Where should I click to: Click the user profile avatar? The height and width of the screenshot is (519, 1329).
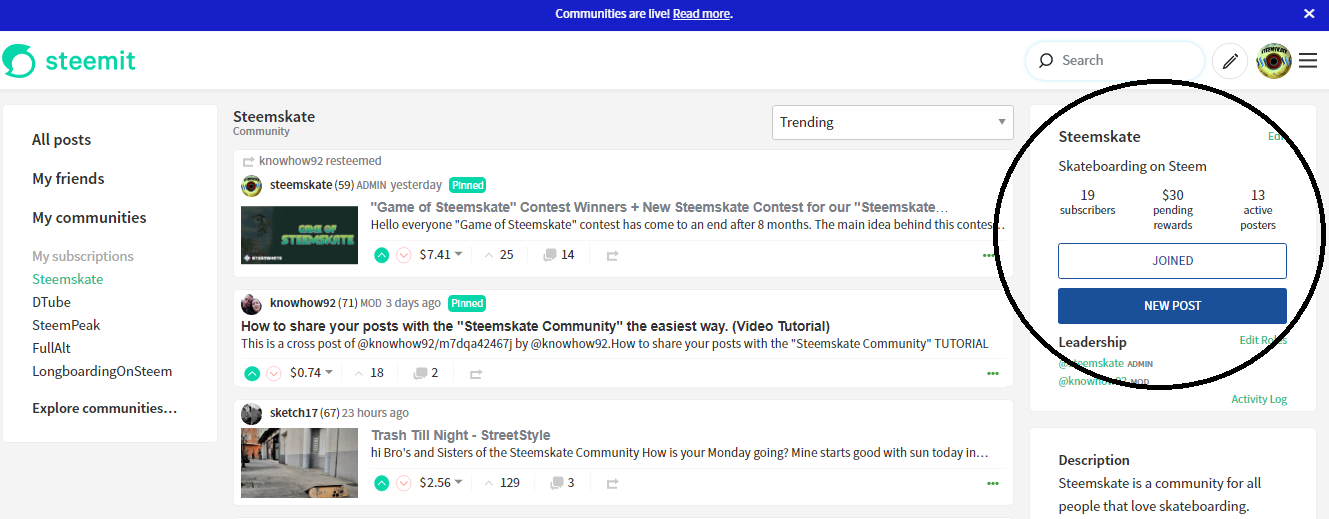[x=1273, y=61]
